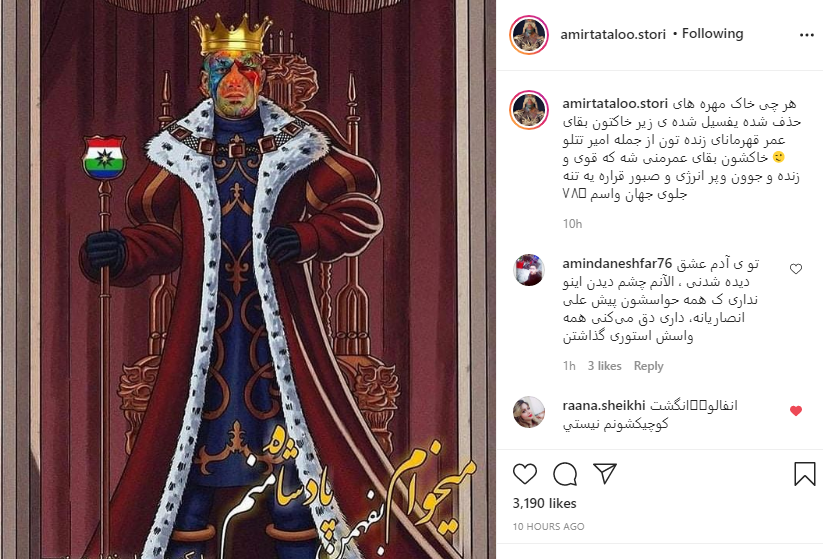Open amirtataloo.stori avatar beside caption

[529, 110]
